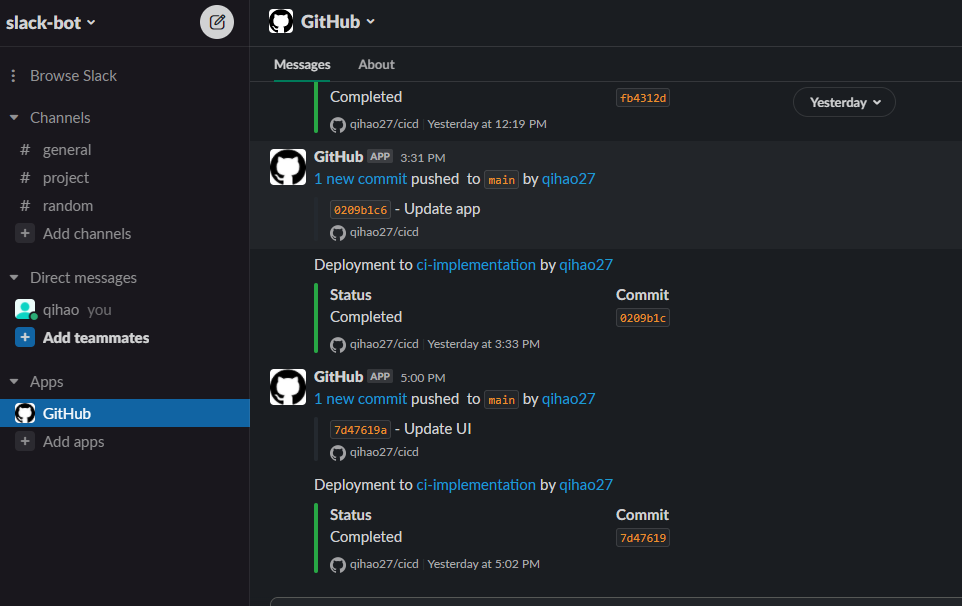Open the Yesterday date jump dropdown
Screen dimensions: 962x606
click(844, 102)
